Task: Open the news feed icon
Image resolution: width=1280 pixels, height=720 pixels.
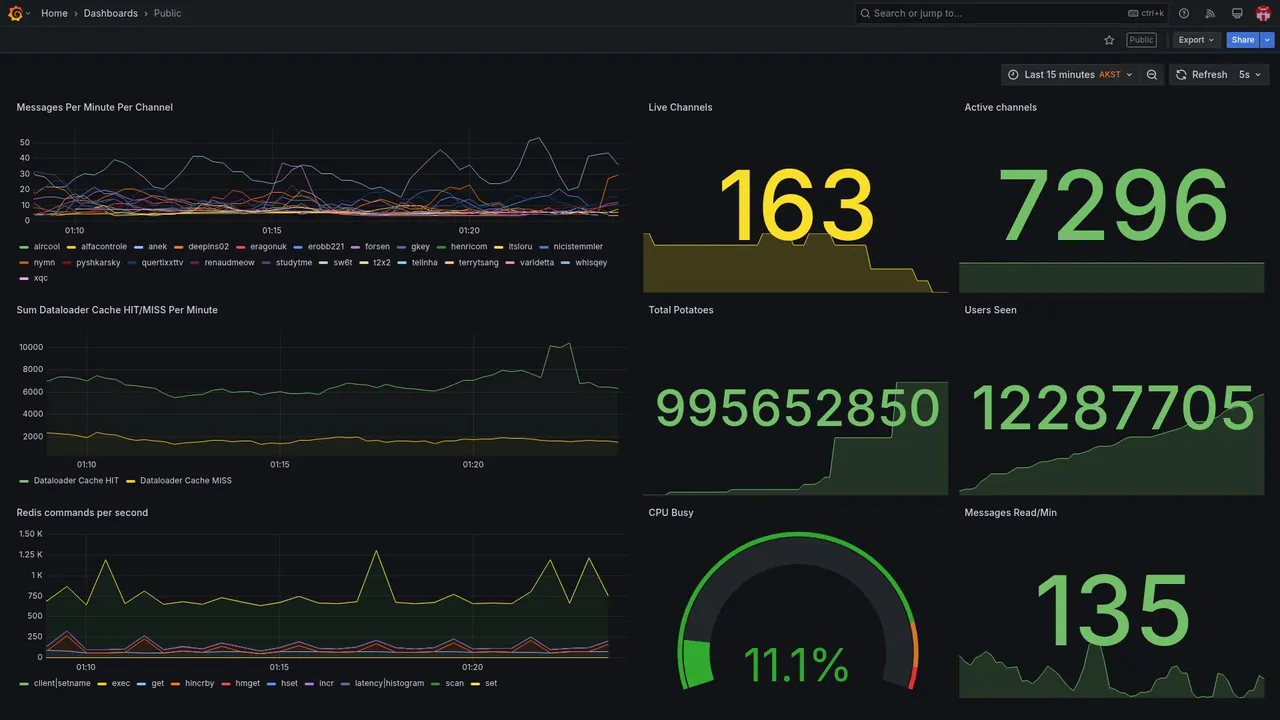Action: click(1210, 13)
